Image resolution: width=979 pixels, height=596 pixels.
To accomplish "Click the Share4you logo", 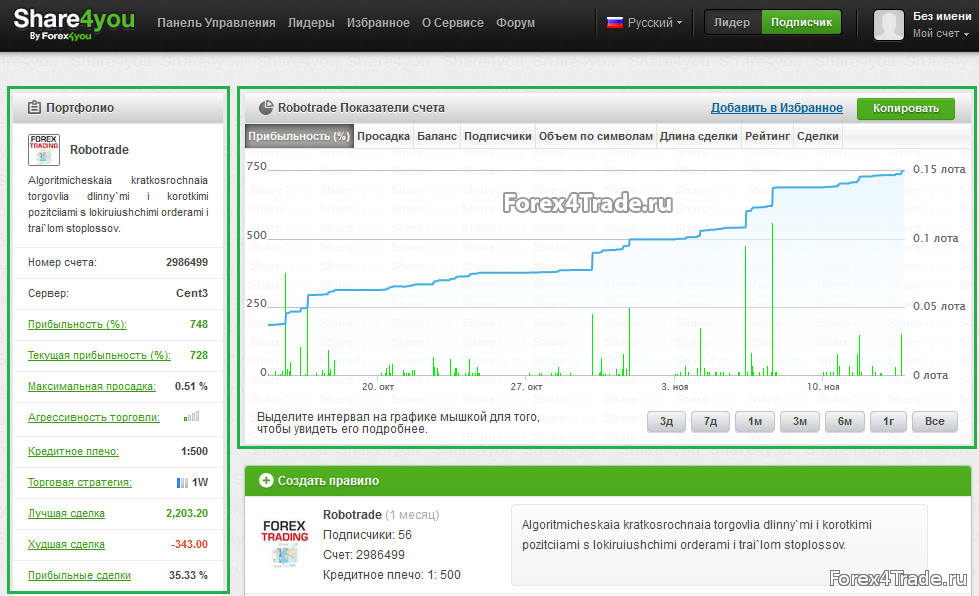I will point(74,24).
